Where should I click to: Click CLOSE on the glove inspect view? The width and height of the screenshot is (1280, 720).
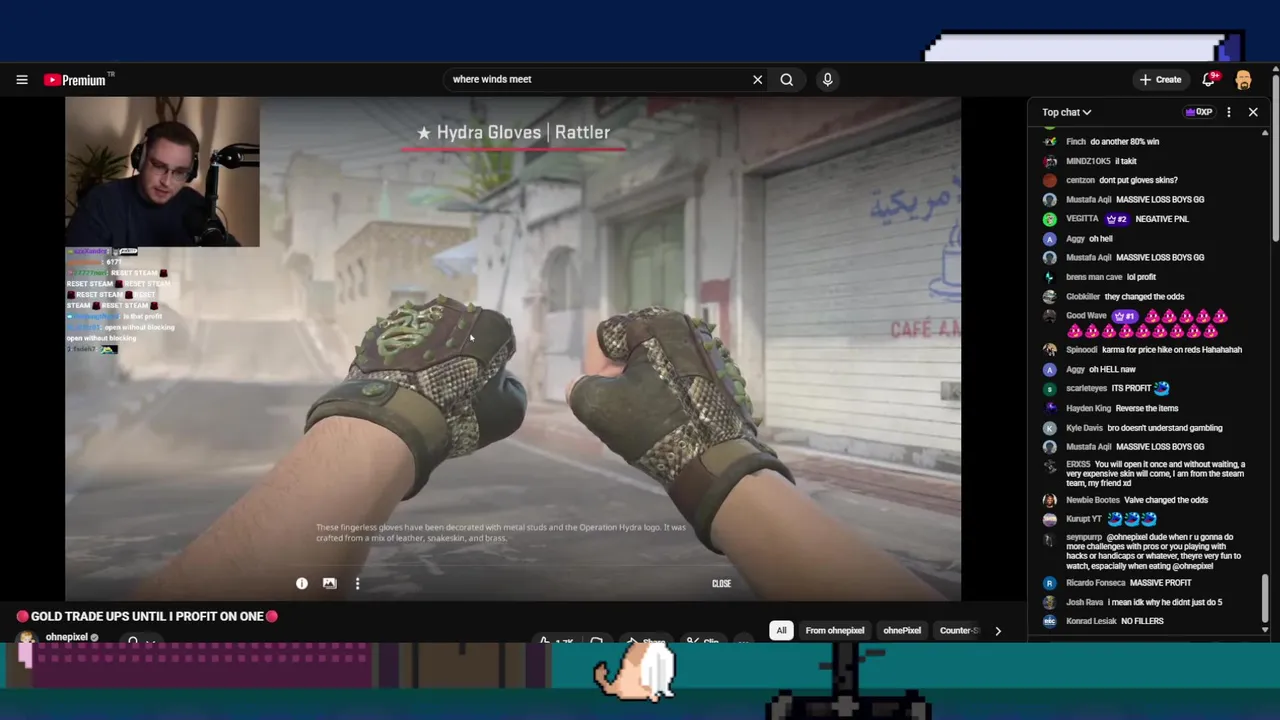[x=721, y=584]
